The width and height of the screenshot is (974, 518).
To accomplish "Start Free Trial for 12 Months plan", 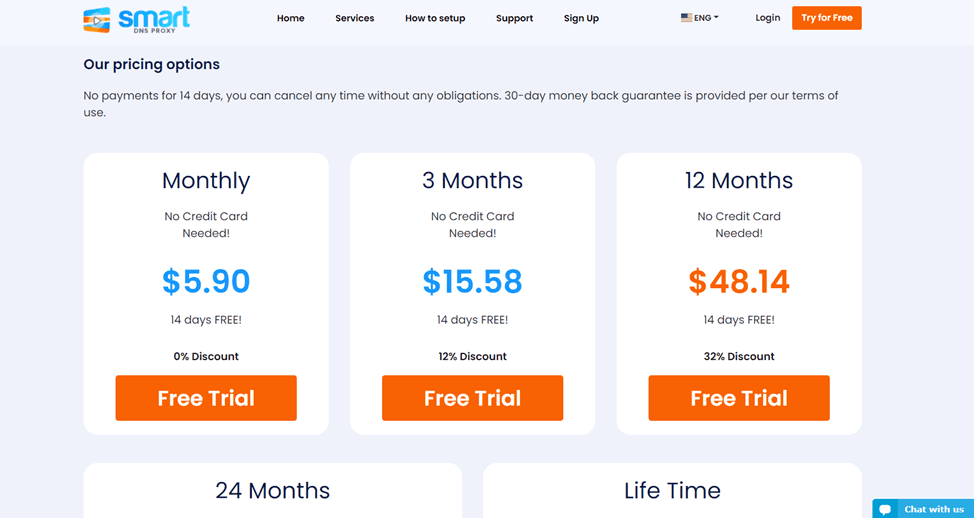I will pos(739,398).
